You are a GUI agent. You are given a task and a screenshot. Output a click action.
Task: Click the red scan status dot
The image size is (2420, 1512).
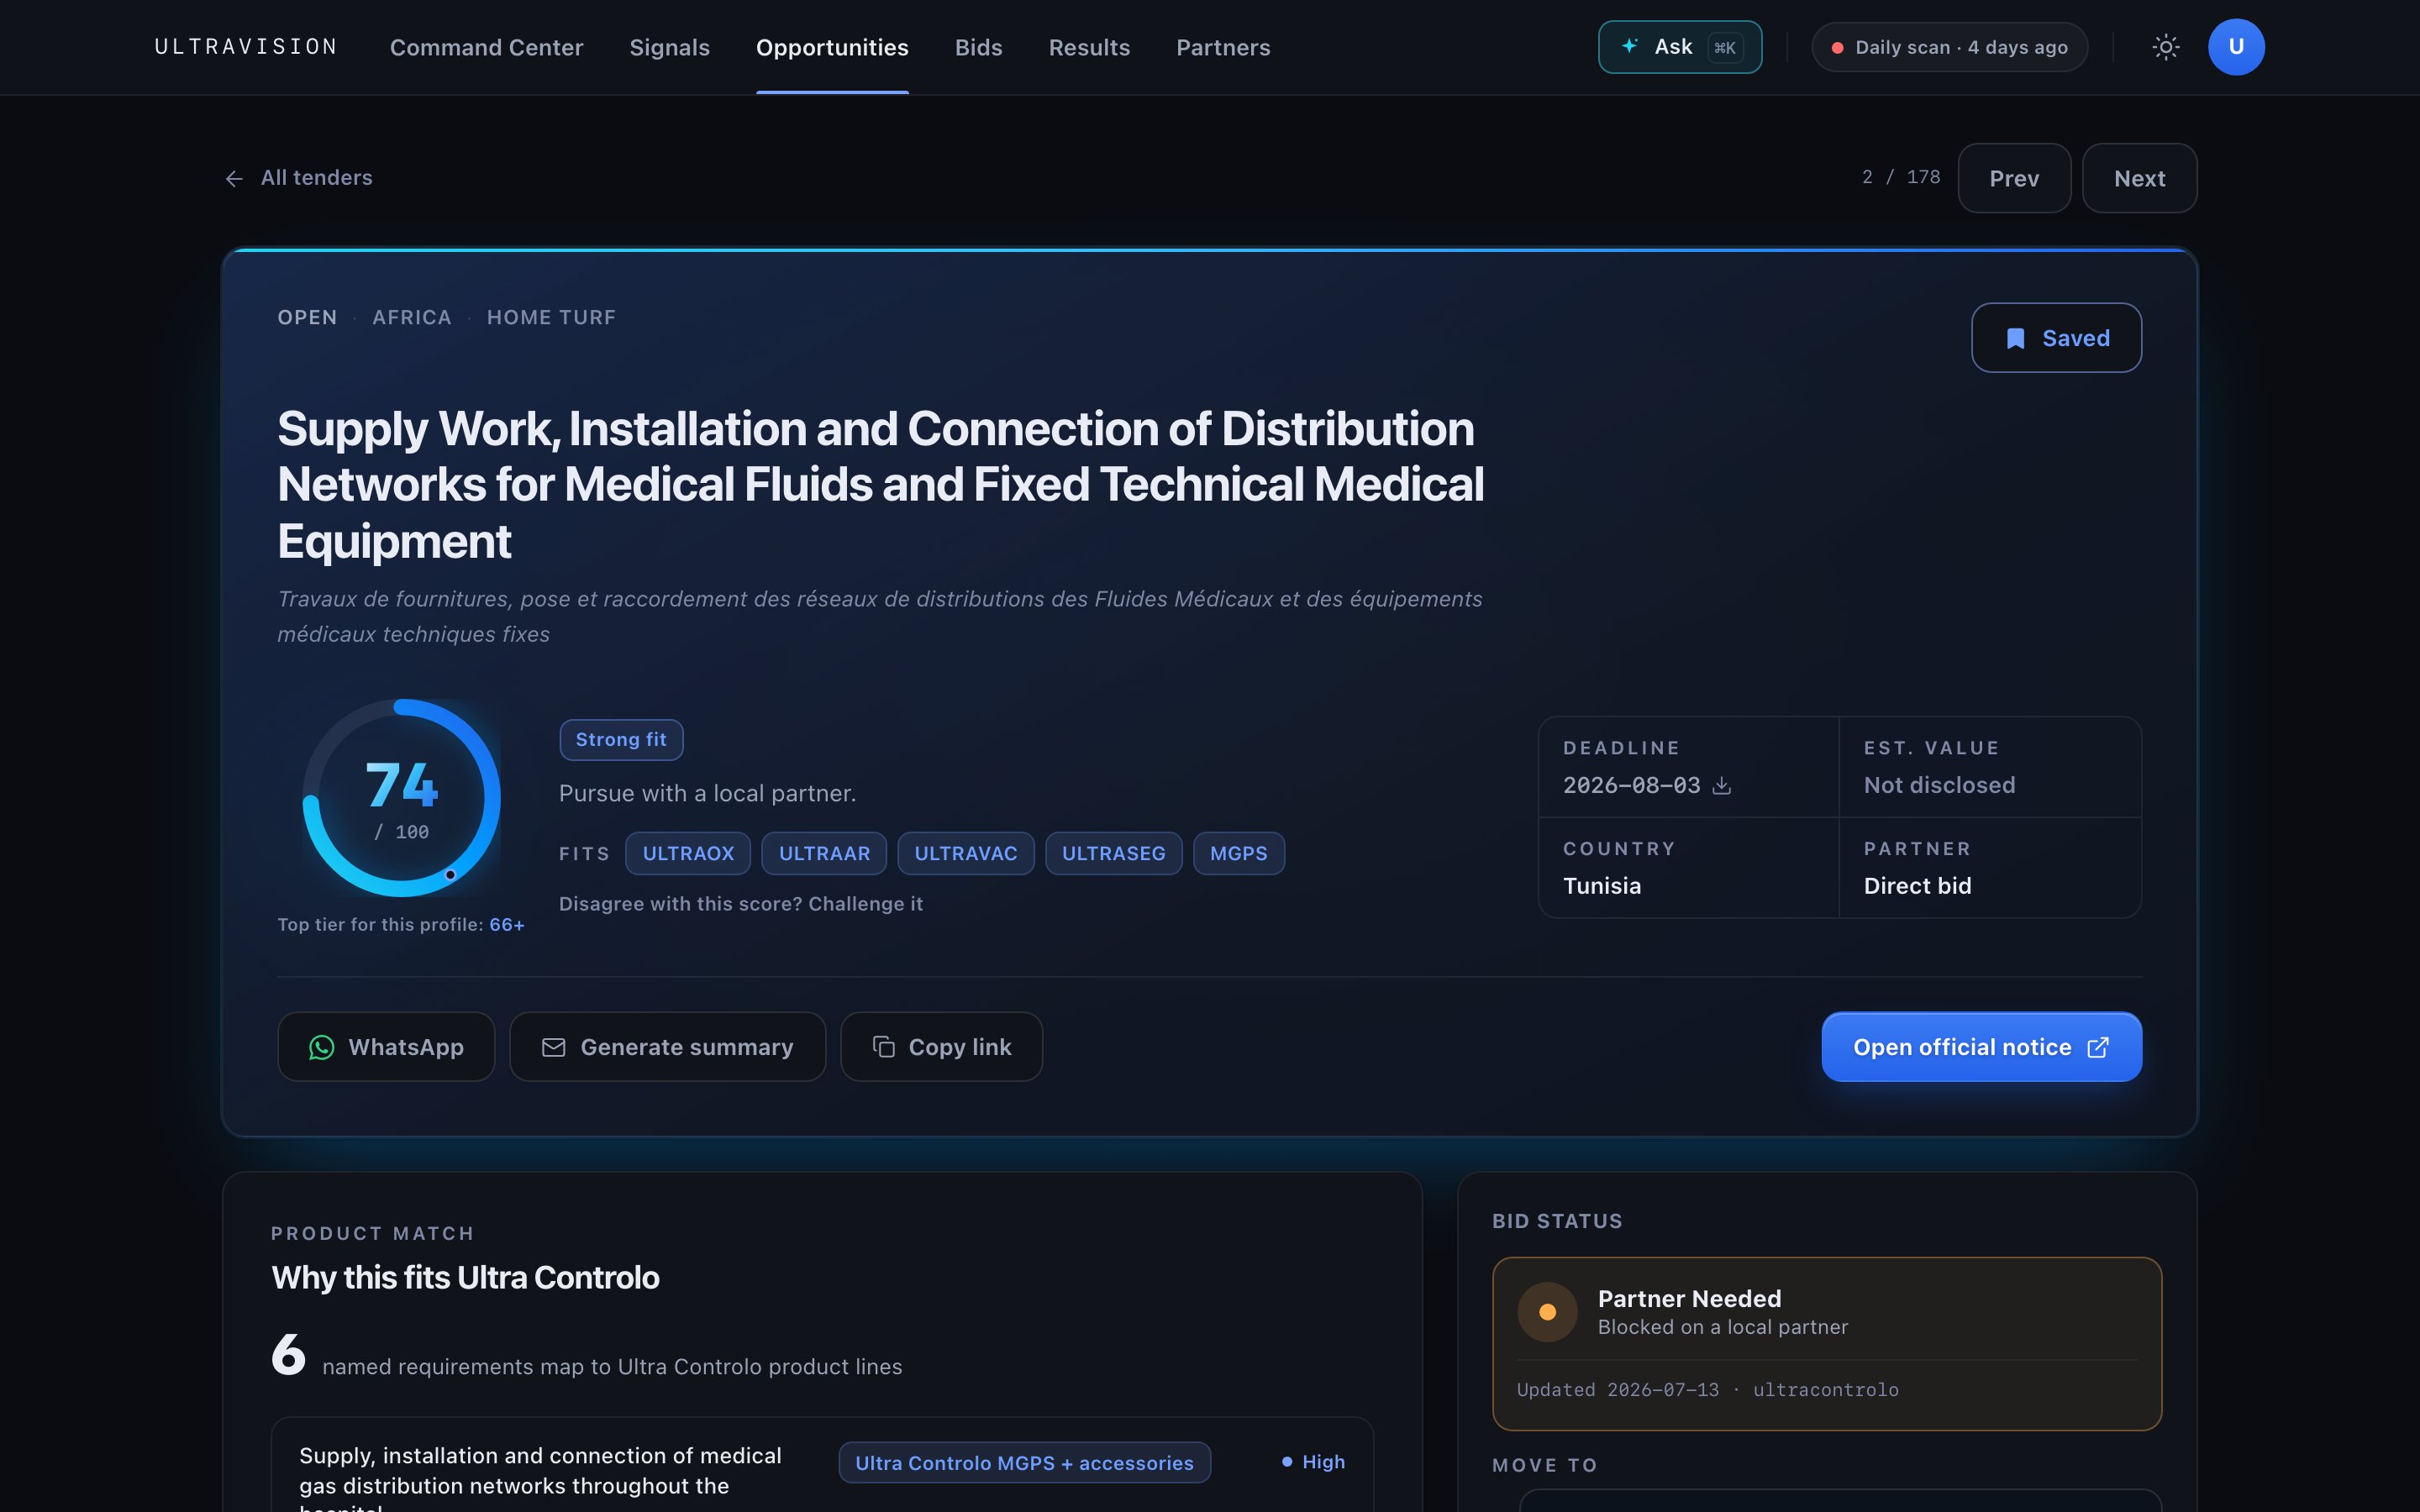tap(1837, 48)
